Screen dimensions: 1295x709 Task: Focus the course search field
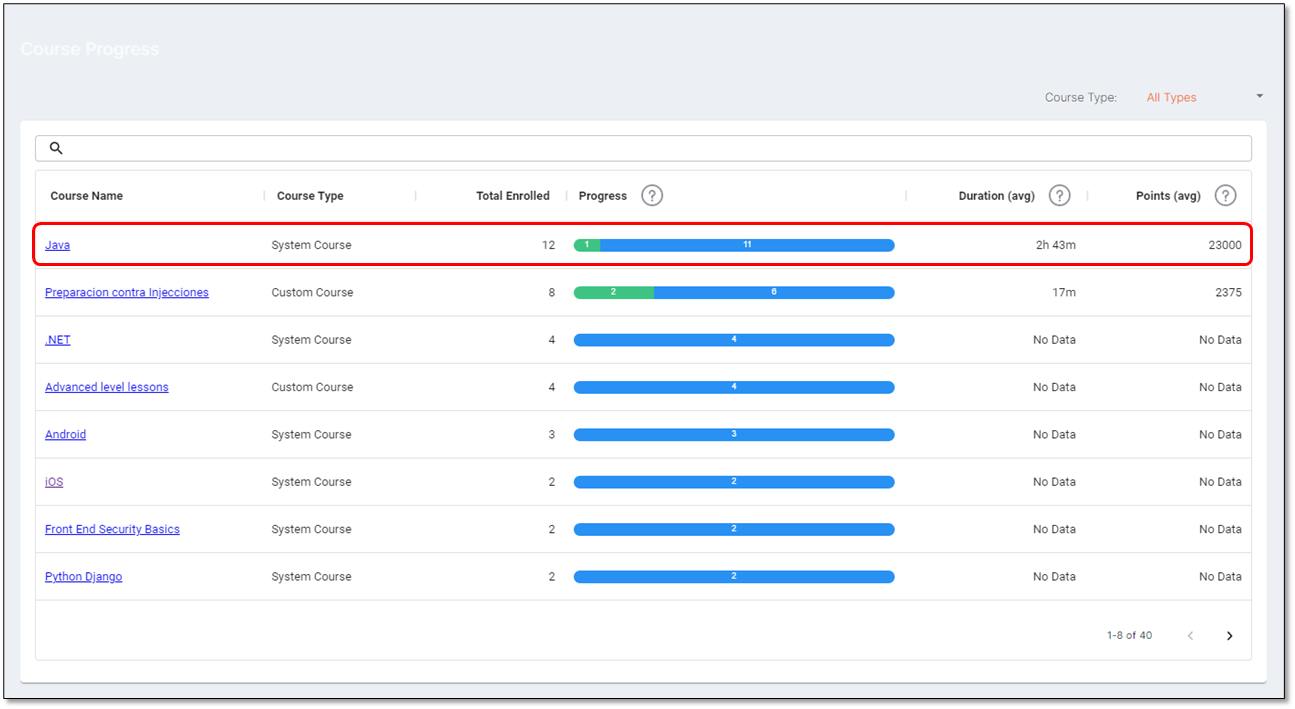[x=643, y=148]
